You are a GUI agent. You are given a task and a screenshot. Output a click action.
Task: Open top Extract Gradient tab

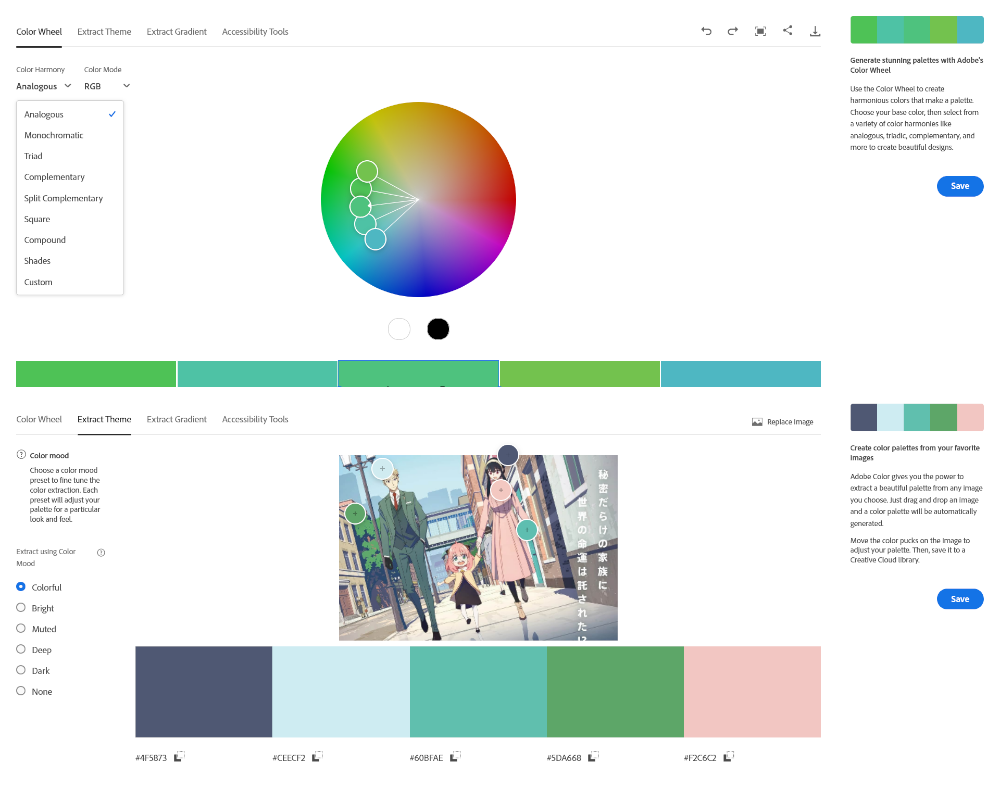(x=177, y=32)
